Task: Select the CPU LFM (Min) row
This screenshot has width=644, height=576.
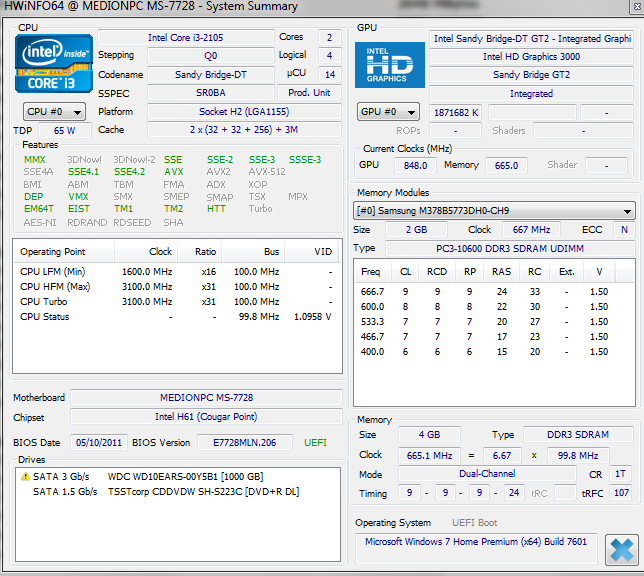Action: pyautogui.click(x=177, y=272)
